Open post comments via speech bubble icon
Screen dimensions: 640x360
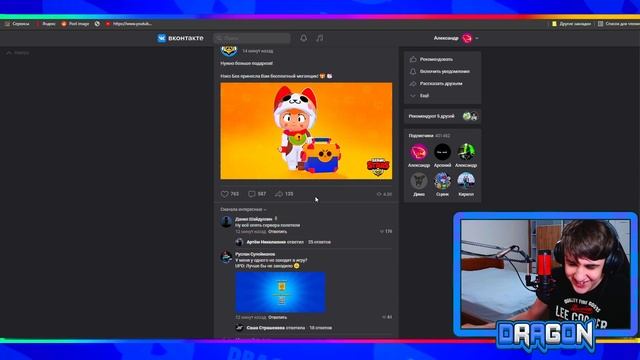pos(252,194)
